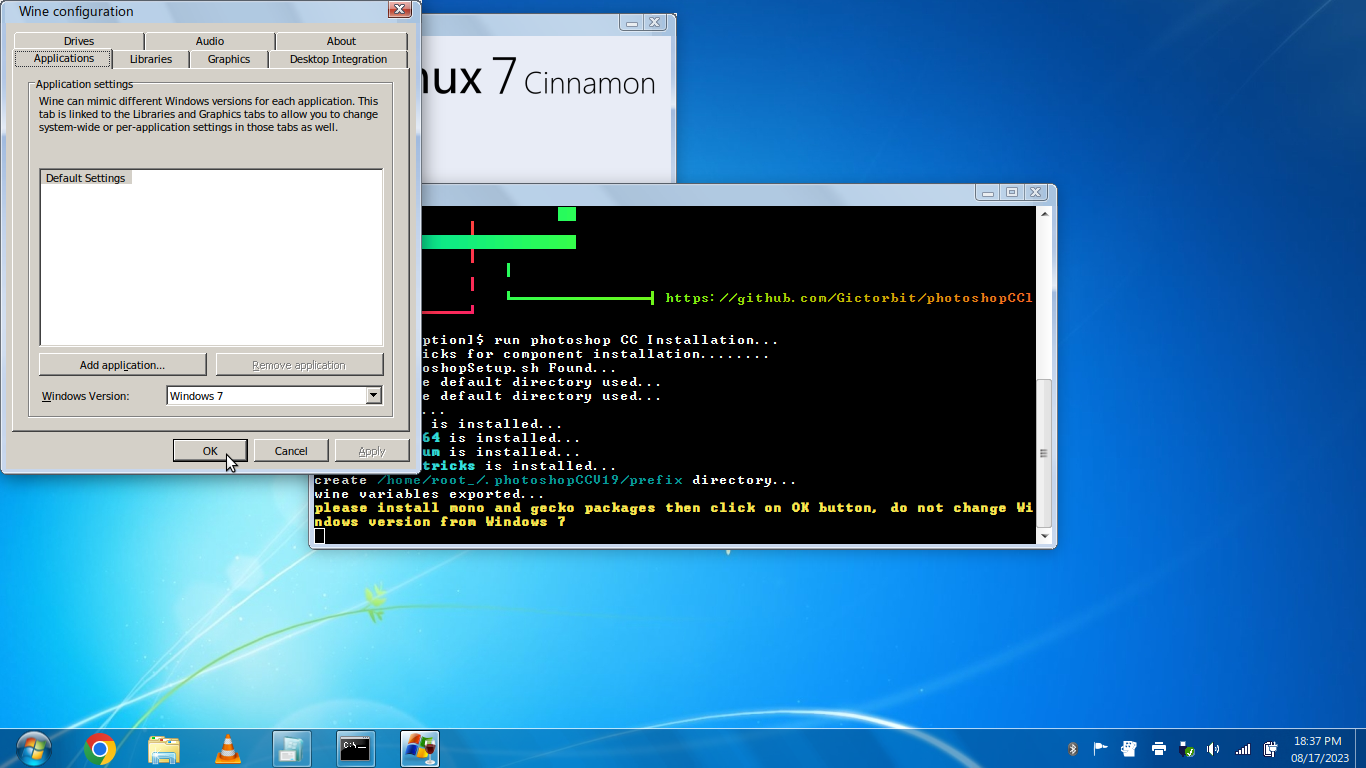1366x768 pixels.
Task: Switch to the About tab
Action: tap(341, 41)
